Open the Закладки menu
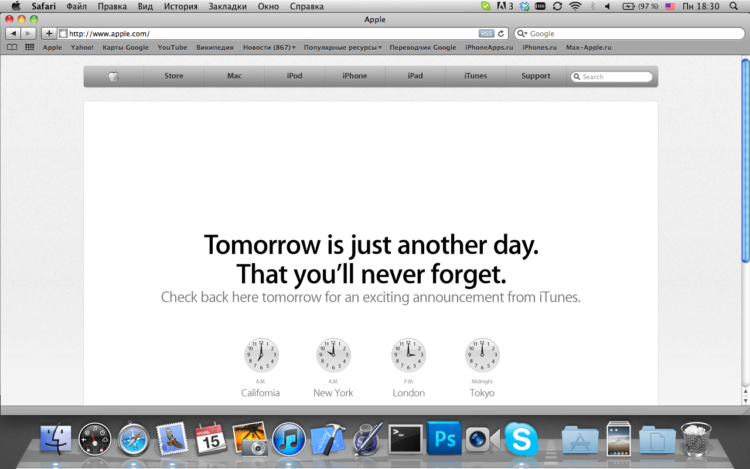The image size is (750, 469). click(x=227, y=6)
